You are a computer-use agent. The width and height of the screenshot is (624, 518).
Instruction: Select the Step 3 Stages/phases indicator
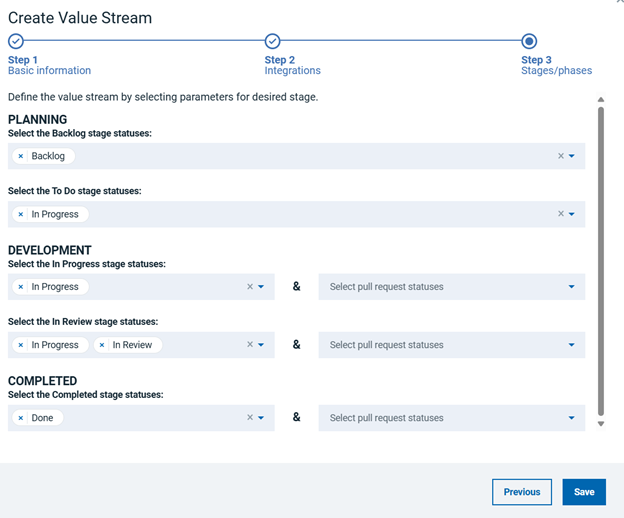[529, 41]
